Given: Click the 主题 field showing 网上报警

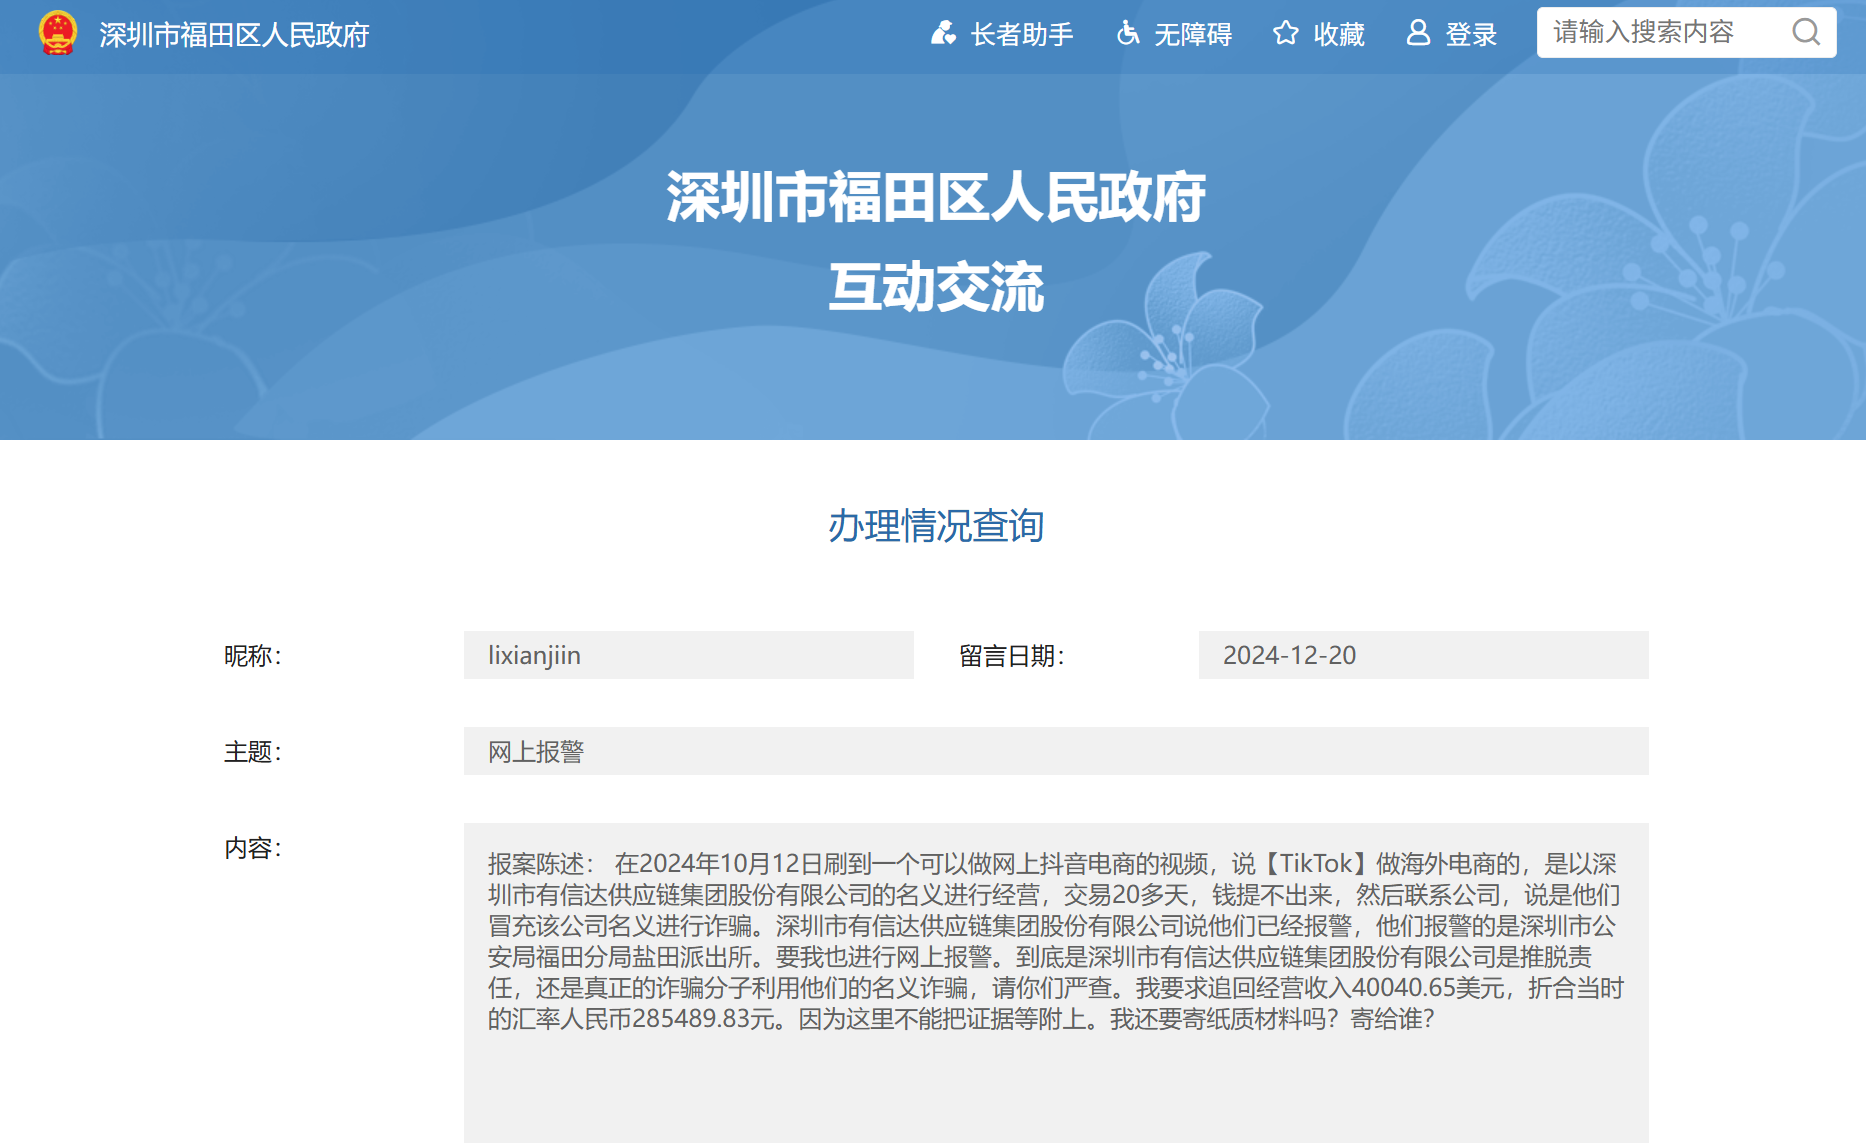Looking at the screenshot, I should pos(1055,751).
